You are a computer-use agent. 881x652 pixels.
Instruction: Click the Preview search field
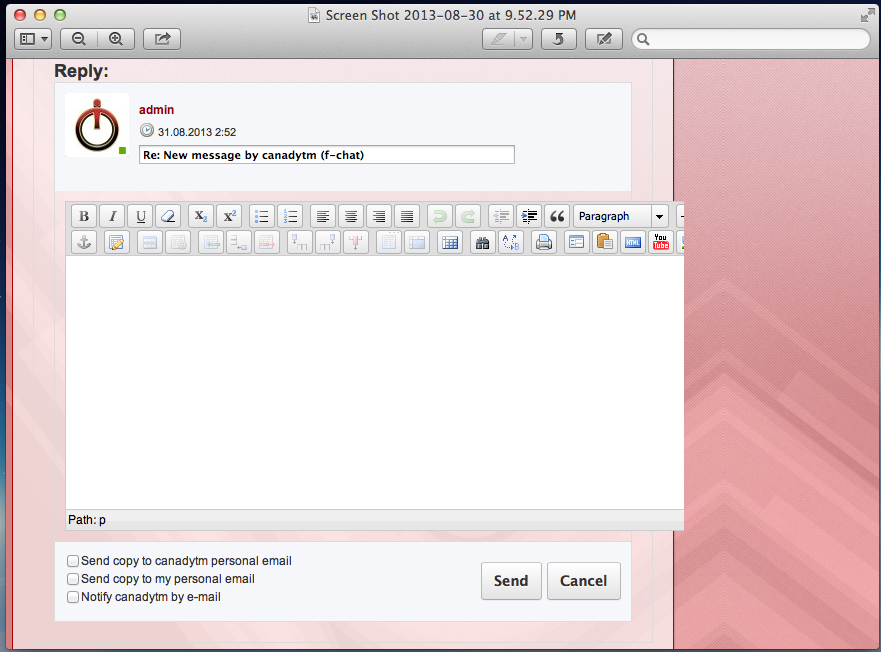pyautogui.click(x=751, y=39)
